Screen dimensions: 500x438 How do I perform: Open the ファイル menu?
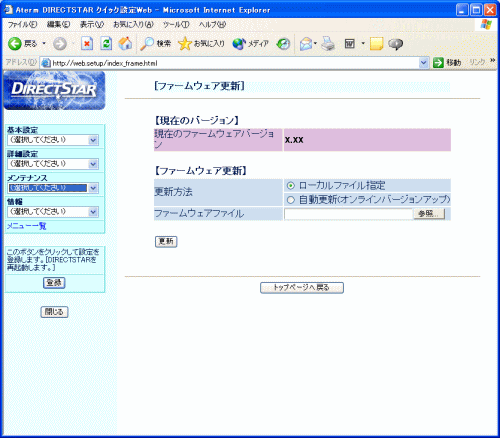click(22, 25)
